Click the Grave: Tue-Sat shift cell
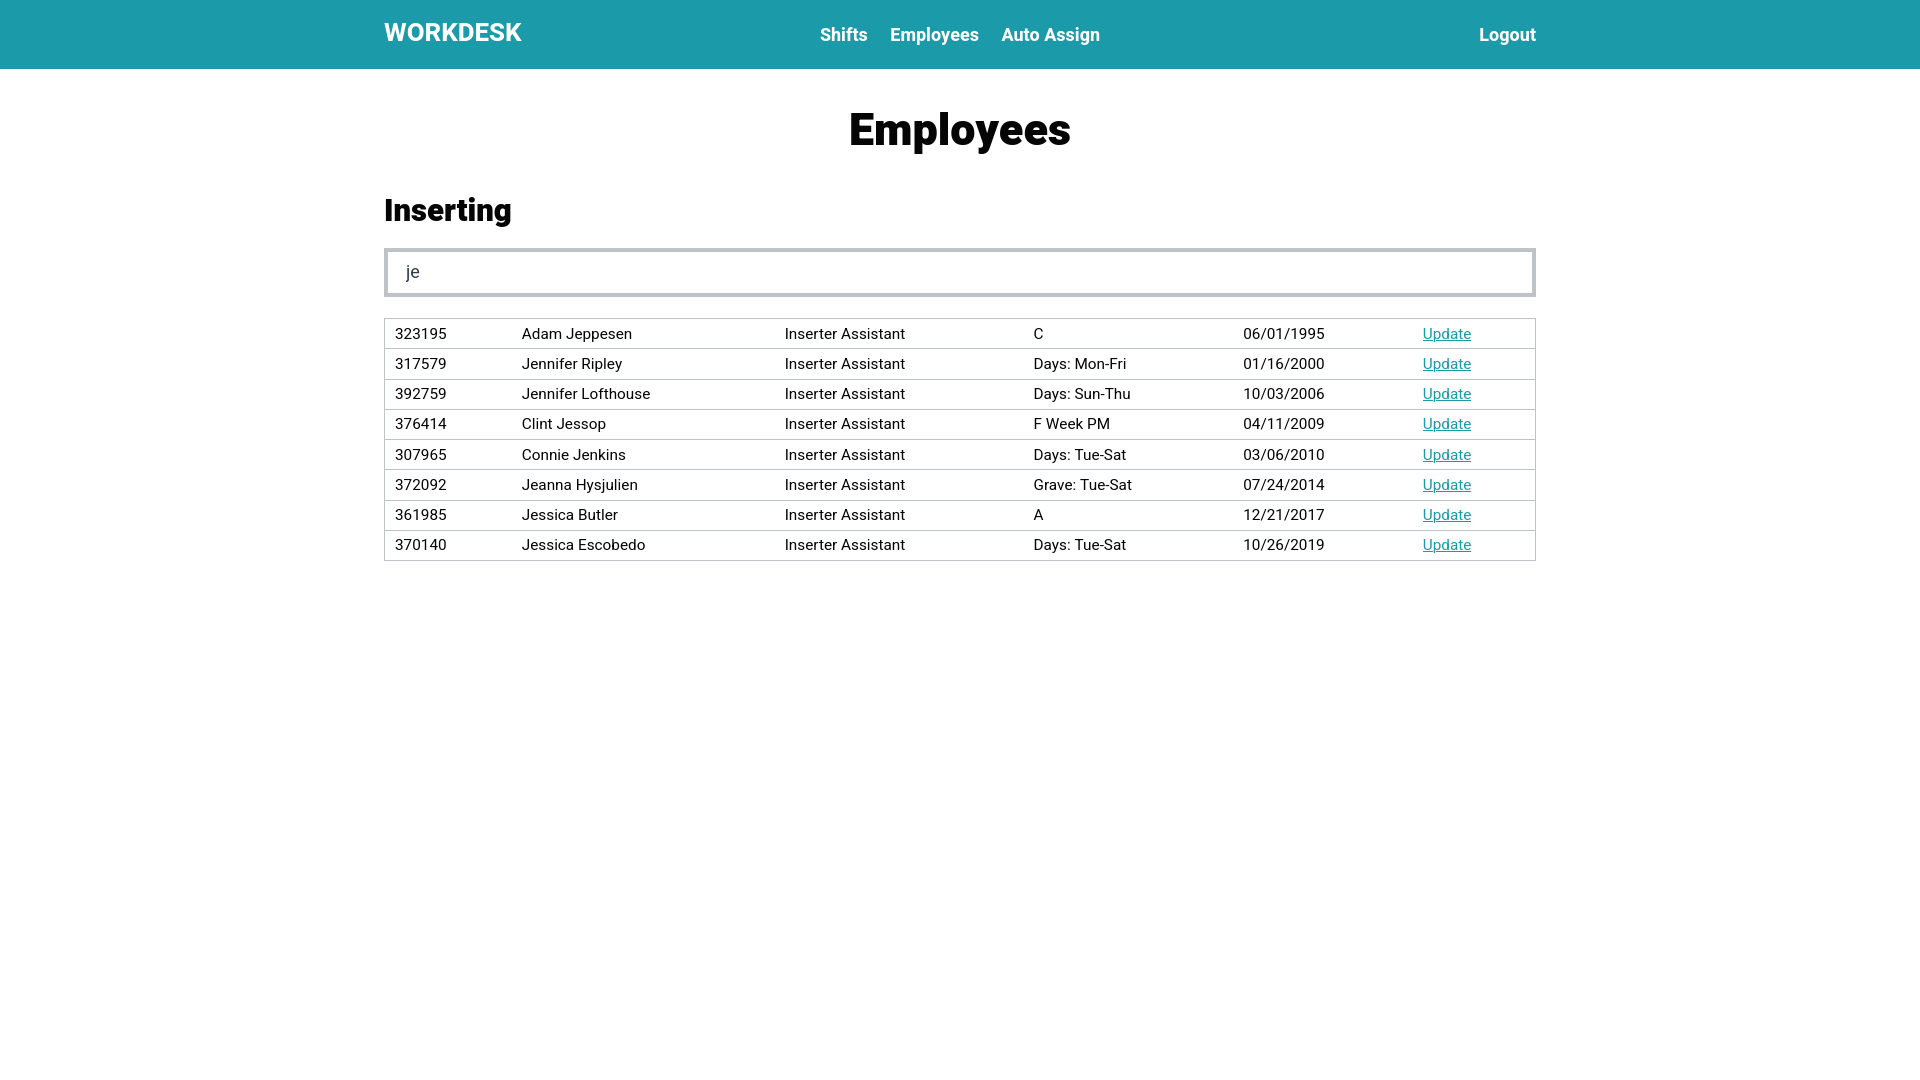Viewport: 1920px width, 1080px height. pos(1082,485)
